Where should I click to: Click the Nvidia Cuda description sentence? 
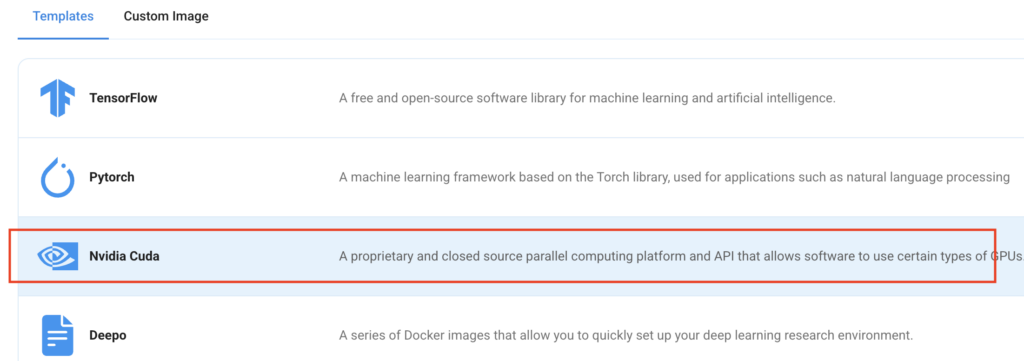pyautogui.click(x=681, y=257)
